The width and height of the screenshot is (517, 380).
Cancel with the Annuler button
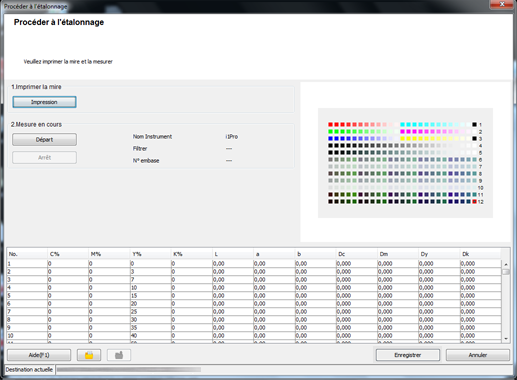click(478, 355)
